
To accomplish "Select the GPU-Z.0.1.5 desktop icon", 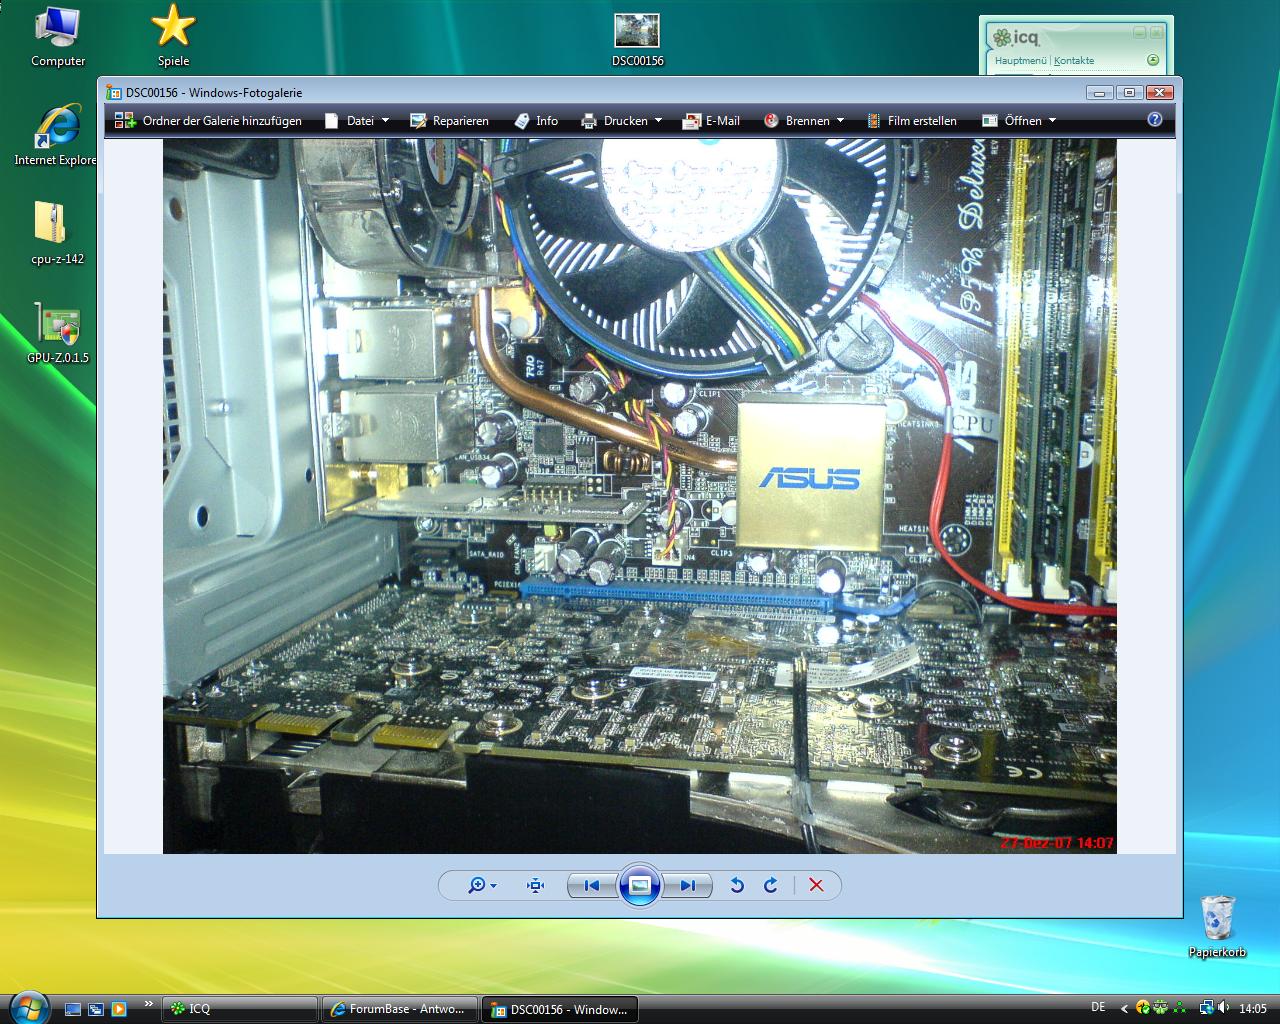I will (x=57, y=333).
